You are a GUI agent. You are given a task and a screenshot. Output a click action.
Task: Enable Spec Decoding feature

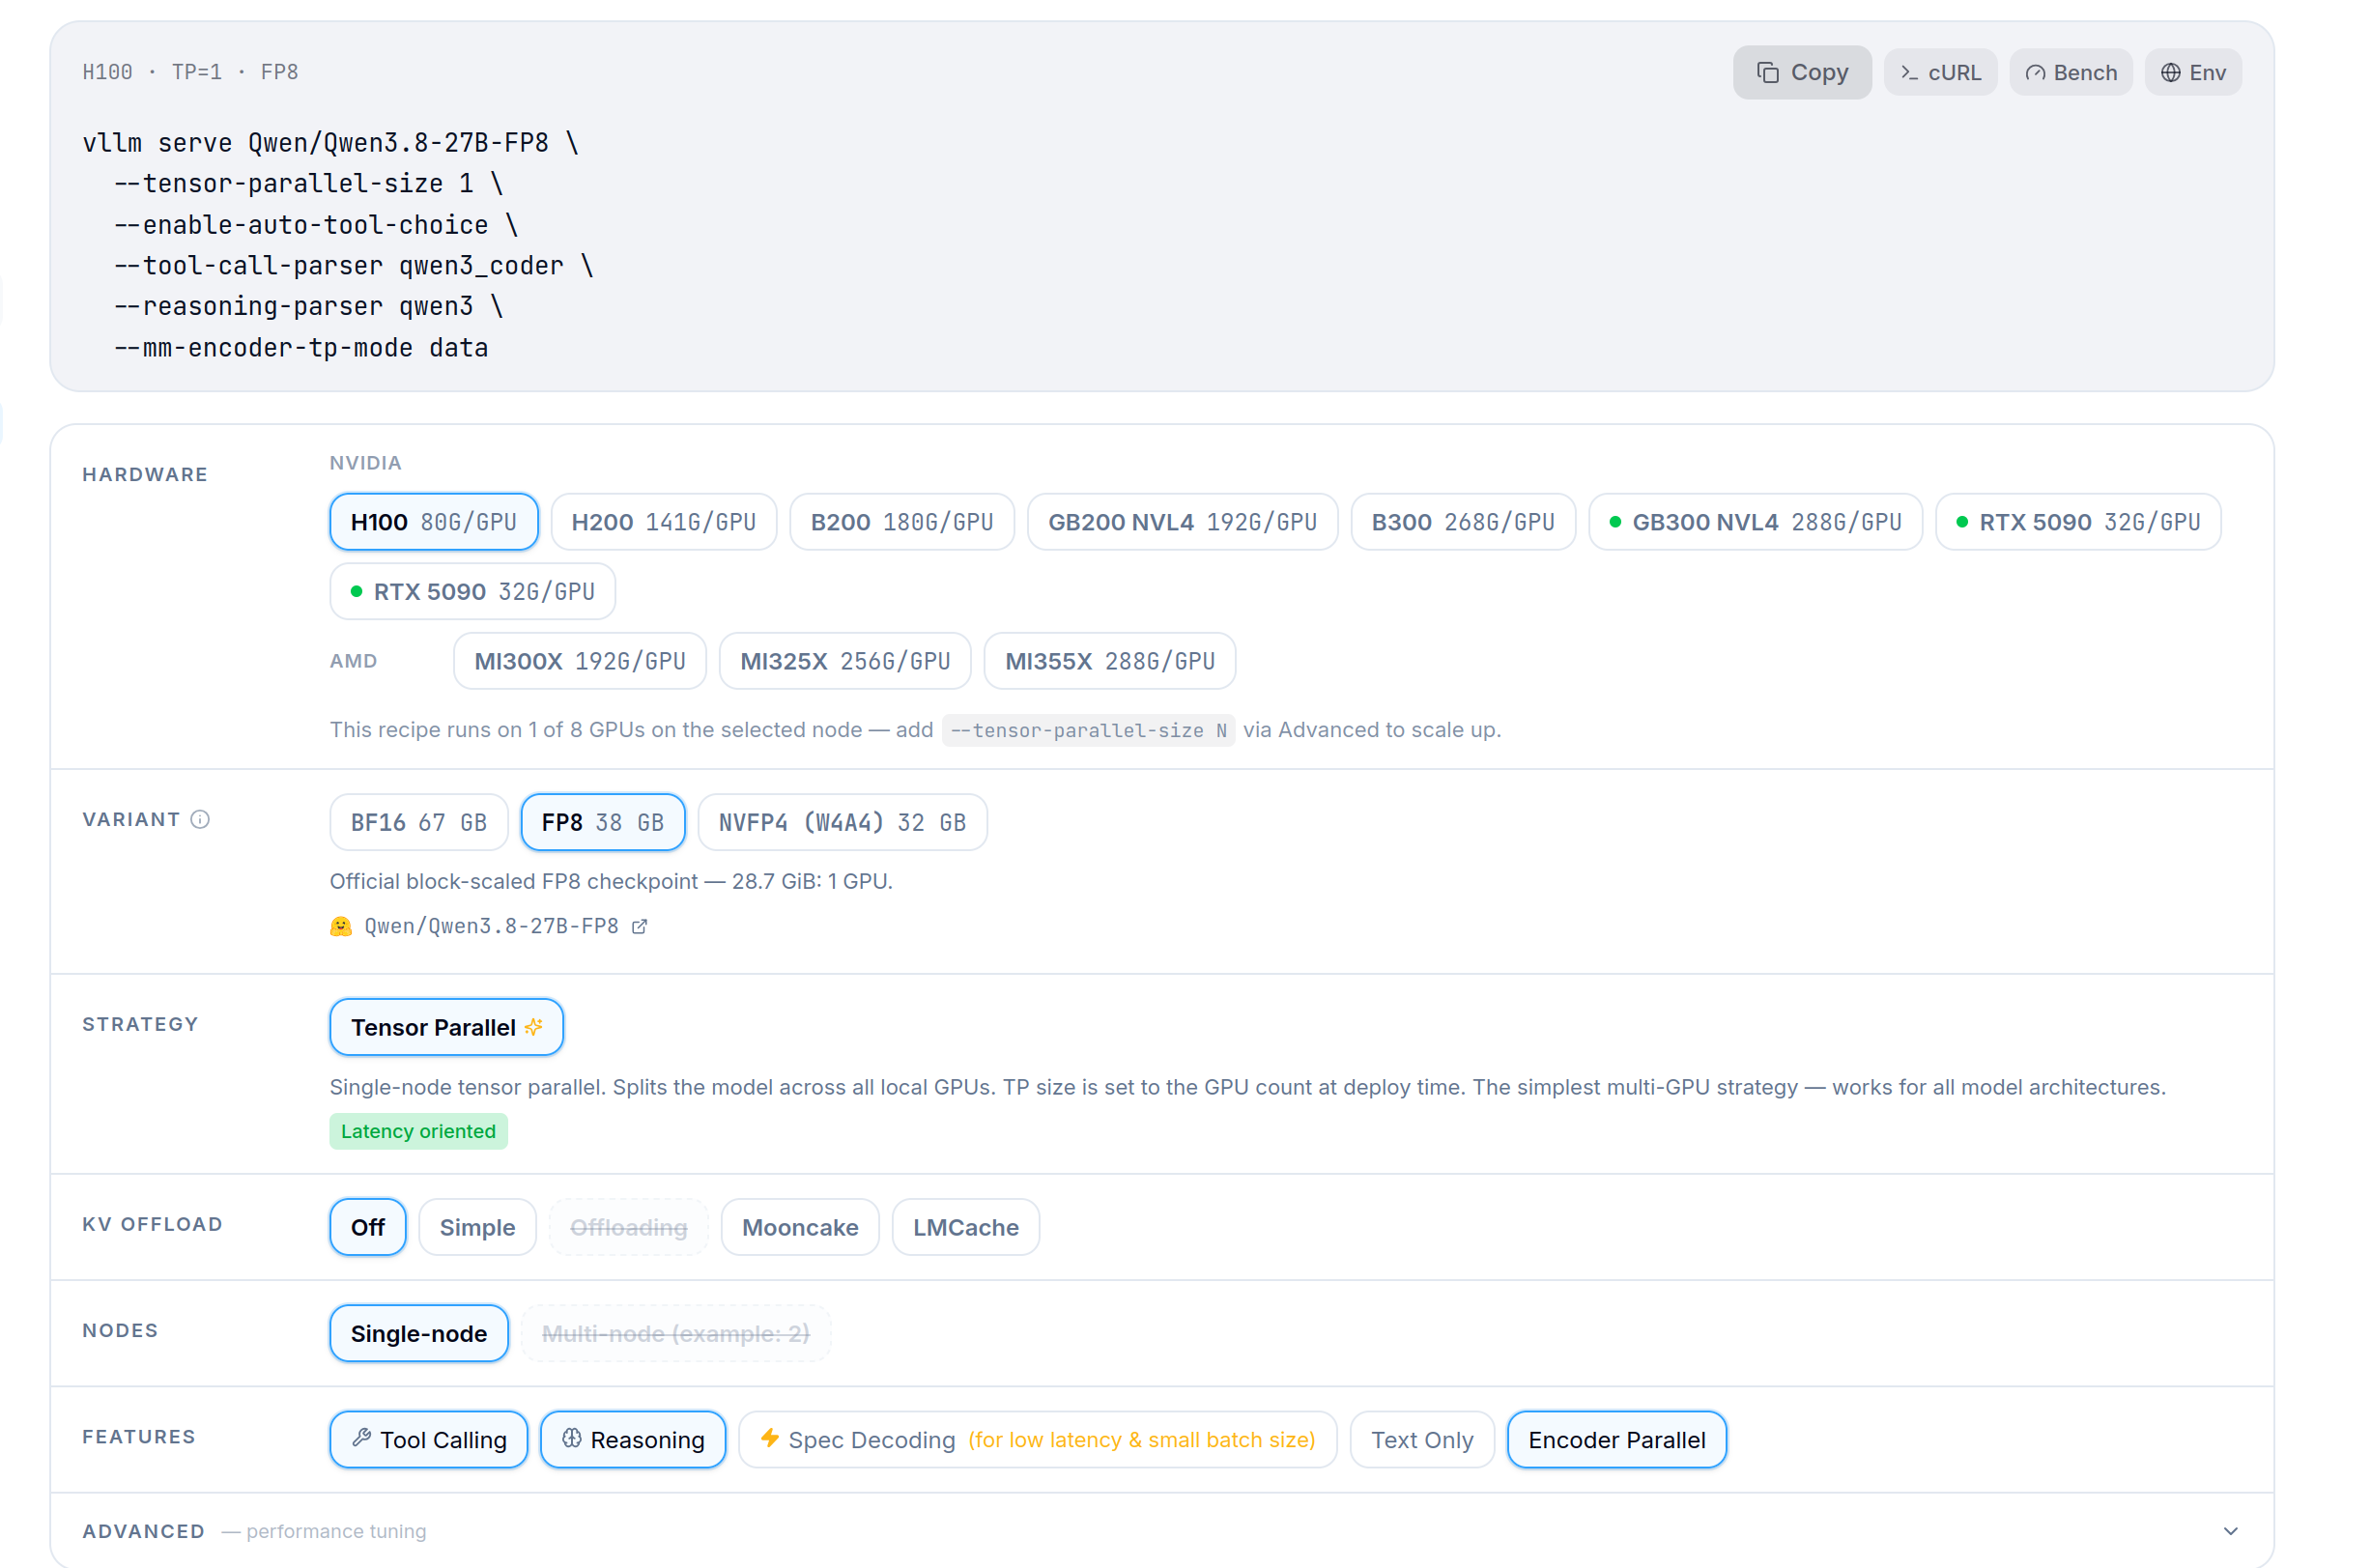click(x=1037, y=1439)
